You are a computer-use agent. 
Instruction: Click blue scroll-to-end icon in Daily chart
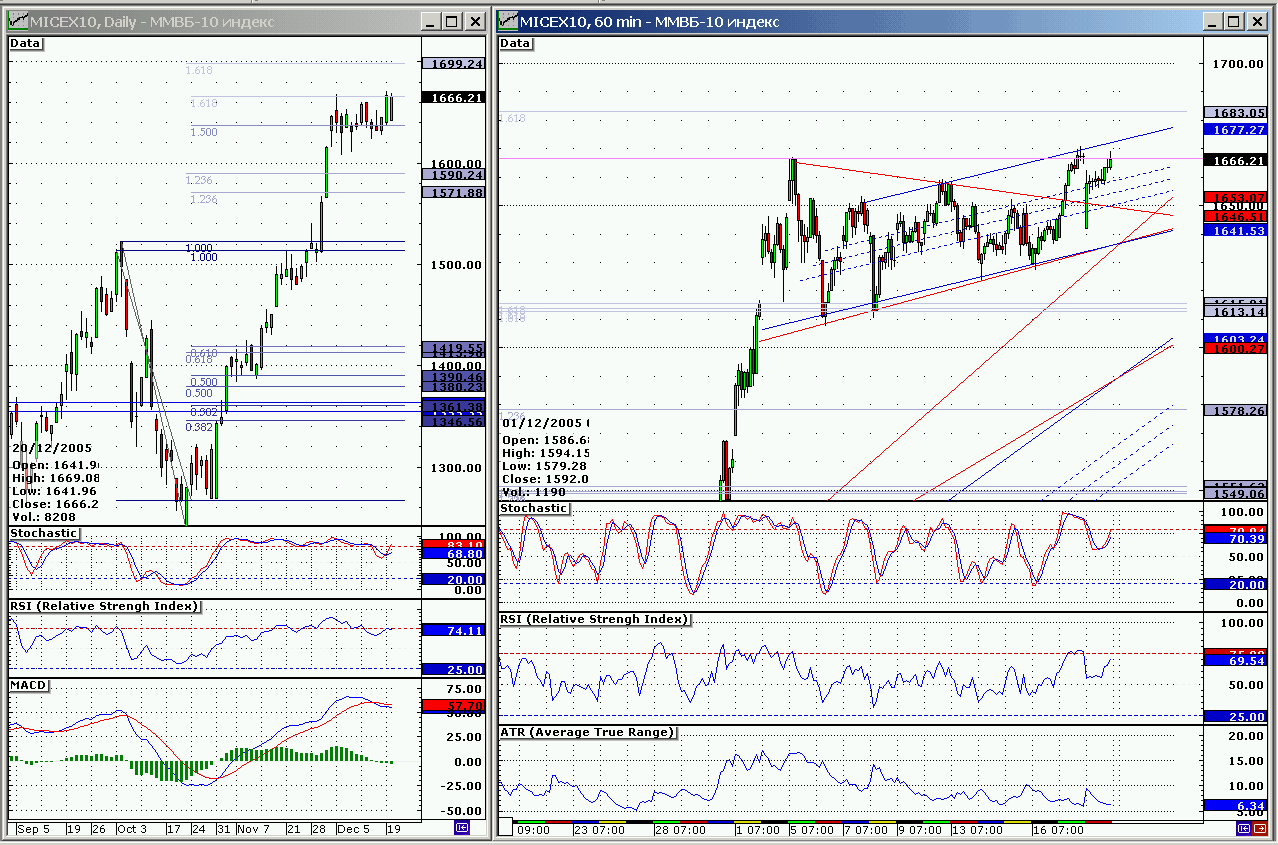[461, 828]
